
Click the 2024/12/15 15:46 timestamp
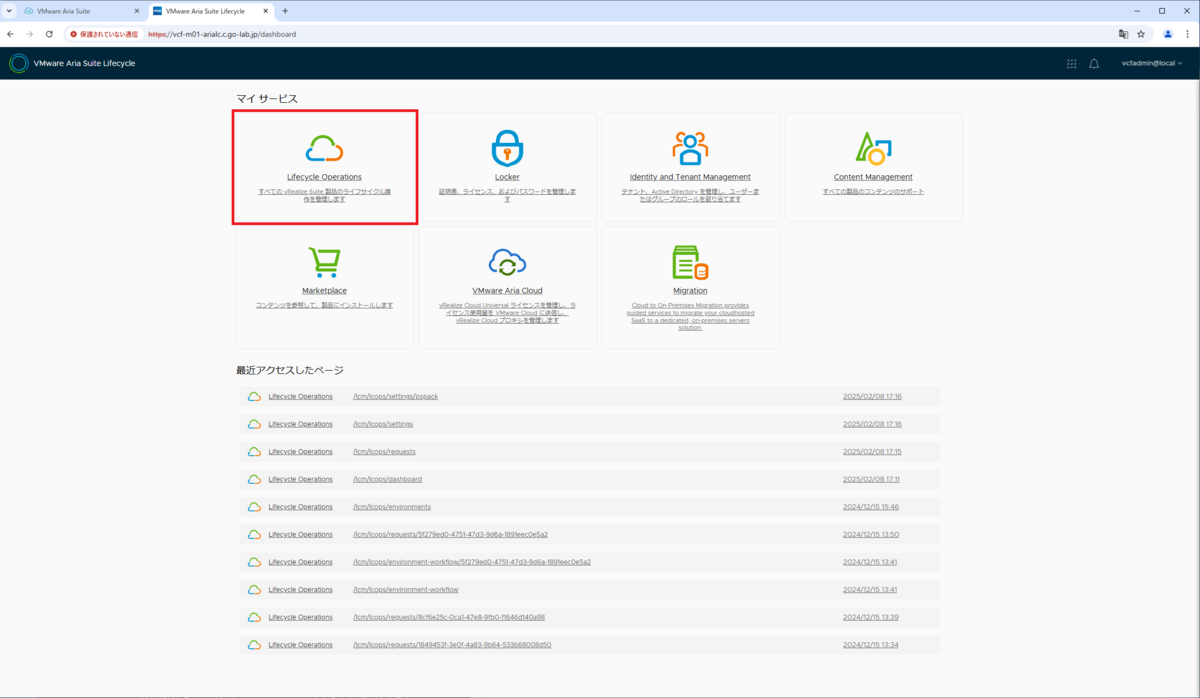(871, 507)
